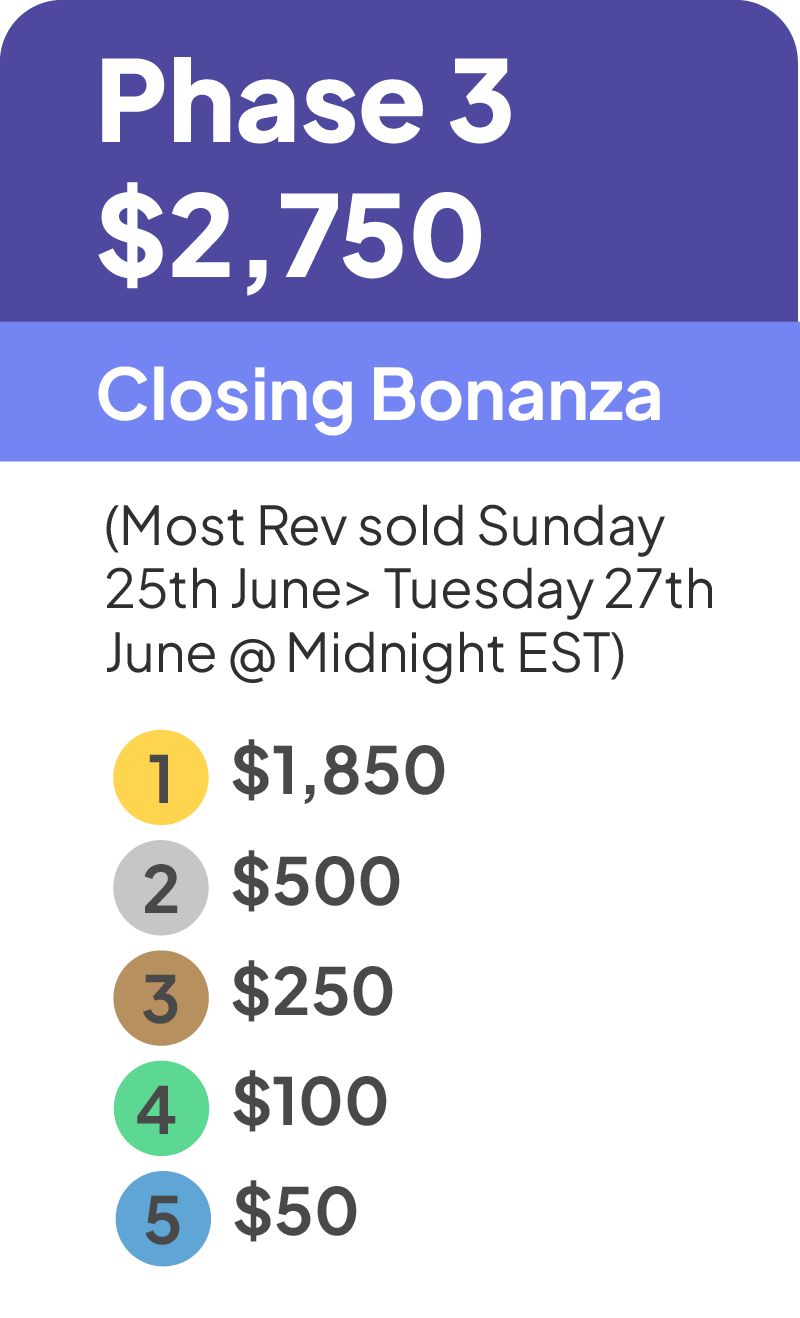Image resolution: width=800 pixels, height=1318 pixels.
Task: Open the Closing Bonanza banner
Action: (x=400, y=392)
